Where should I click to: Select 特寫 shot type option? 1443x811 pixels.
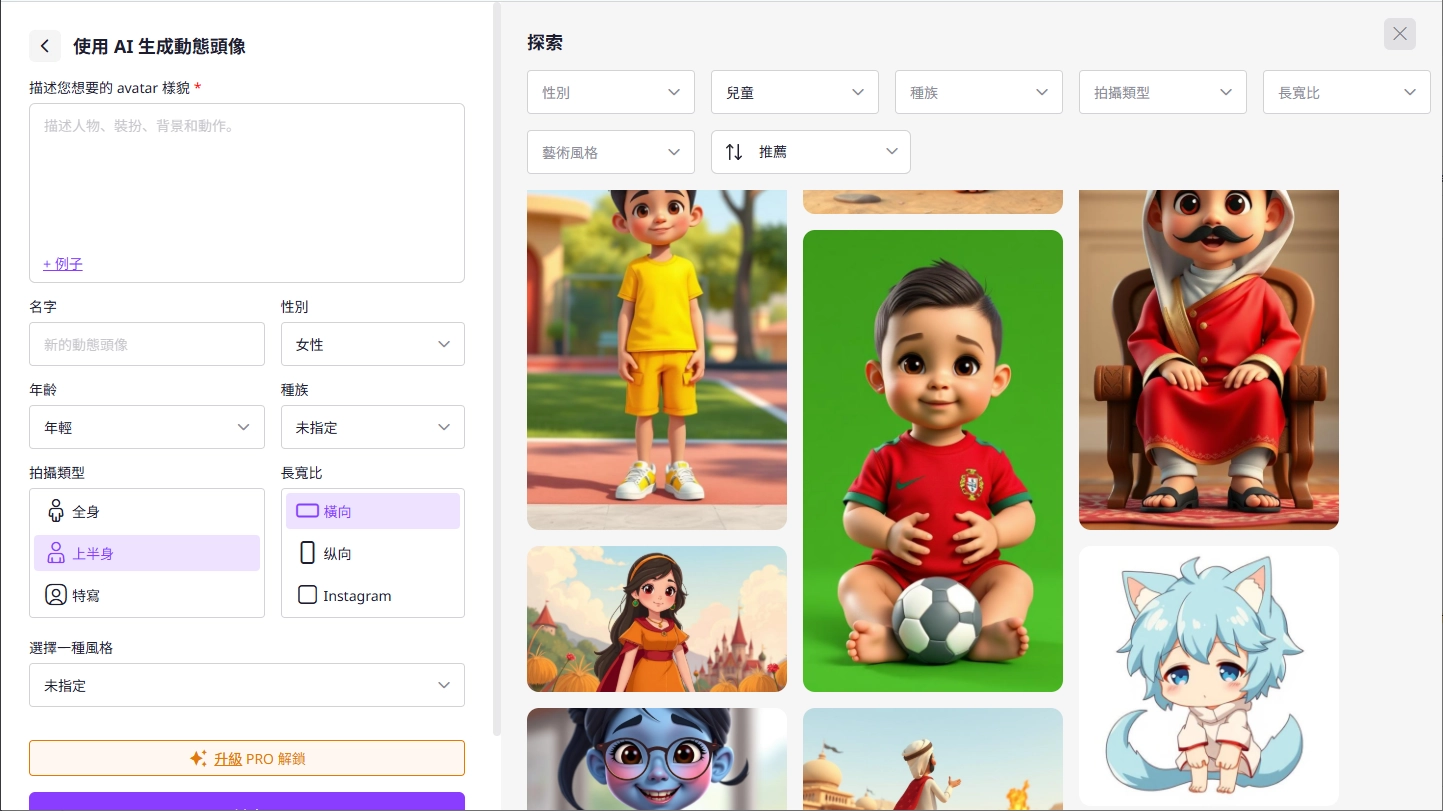pyautogui.click(x=147, y=595)
